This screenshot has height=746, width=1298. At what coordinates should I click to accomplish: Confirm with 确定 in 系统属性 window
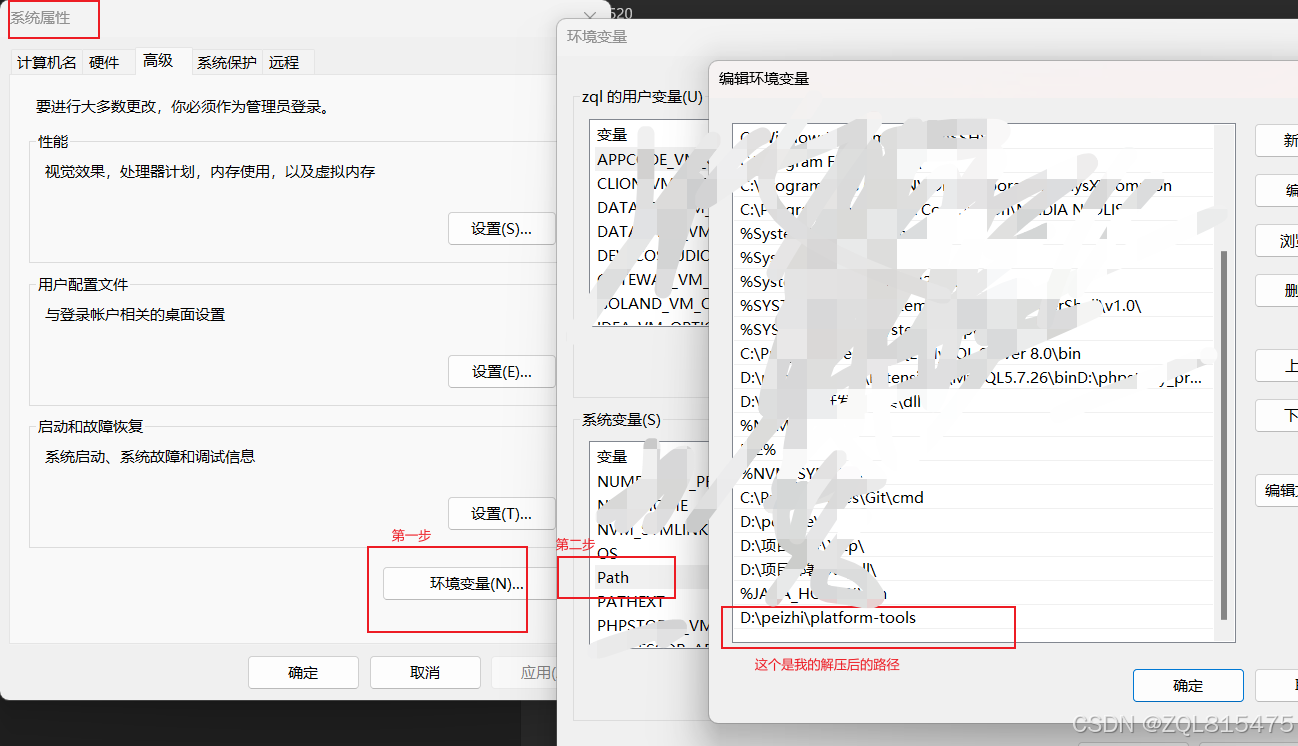point(303,673)
